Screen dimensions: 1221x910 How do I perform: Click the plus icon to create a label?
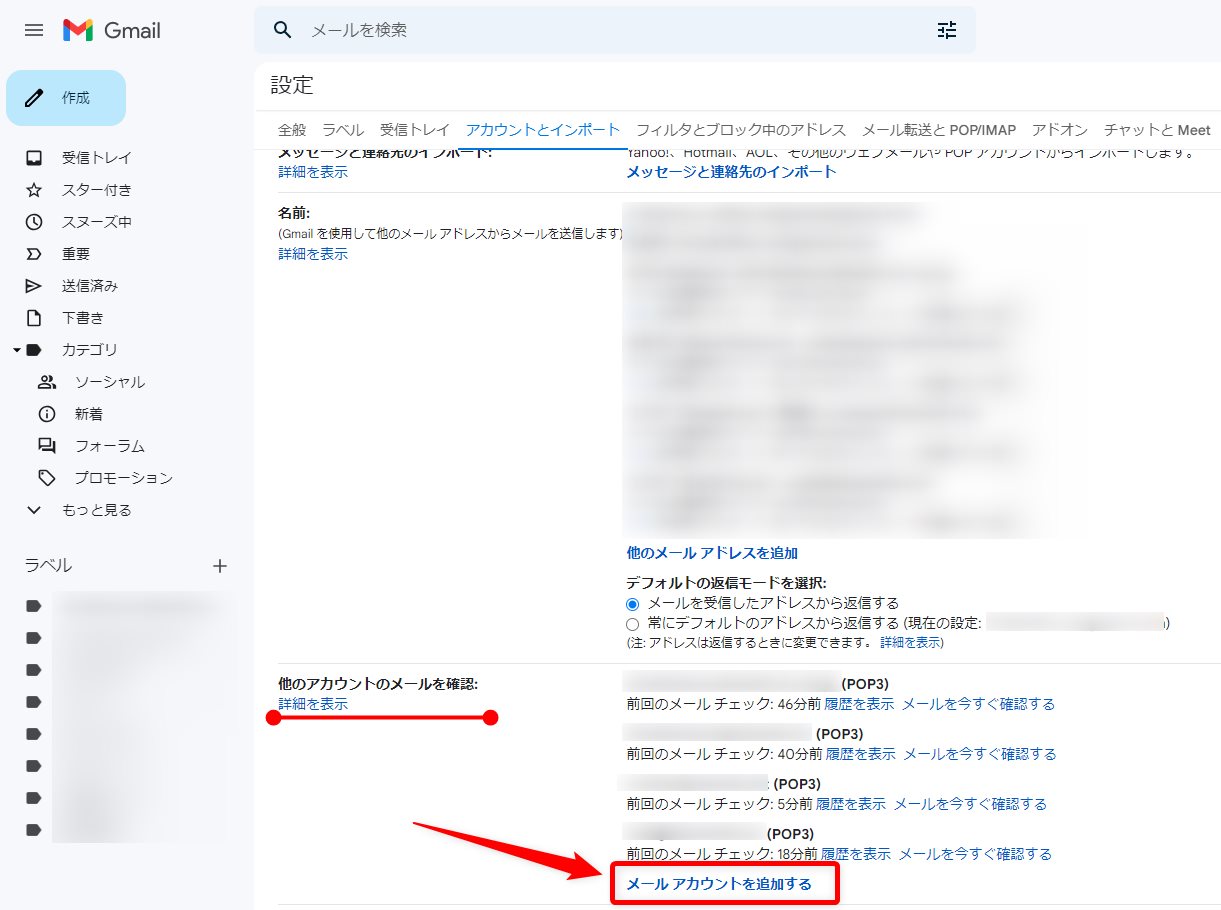(219, 565)
